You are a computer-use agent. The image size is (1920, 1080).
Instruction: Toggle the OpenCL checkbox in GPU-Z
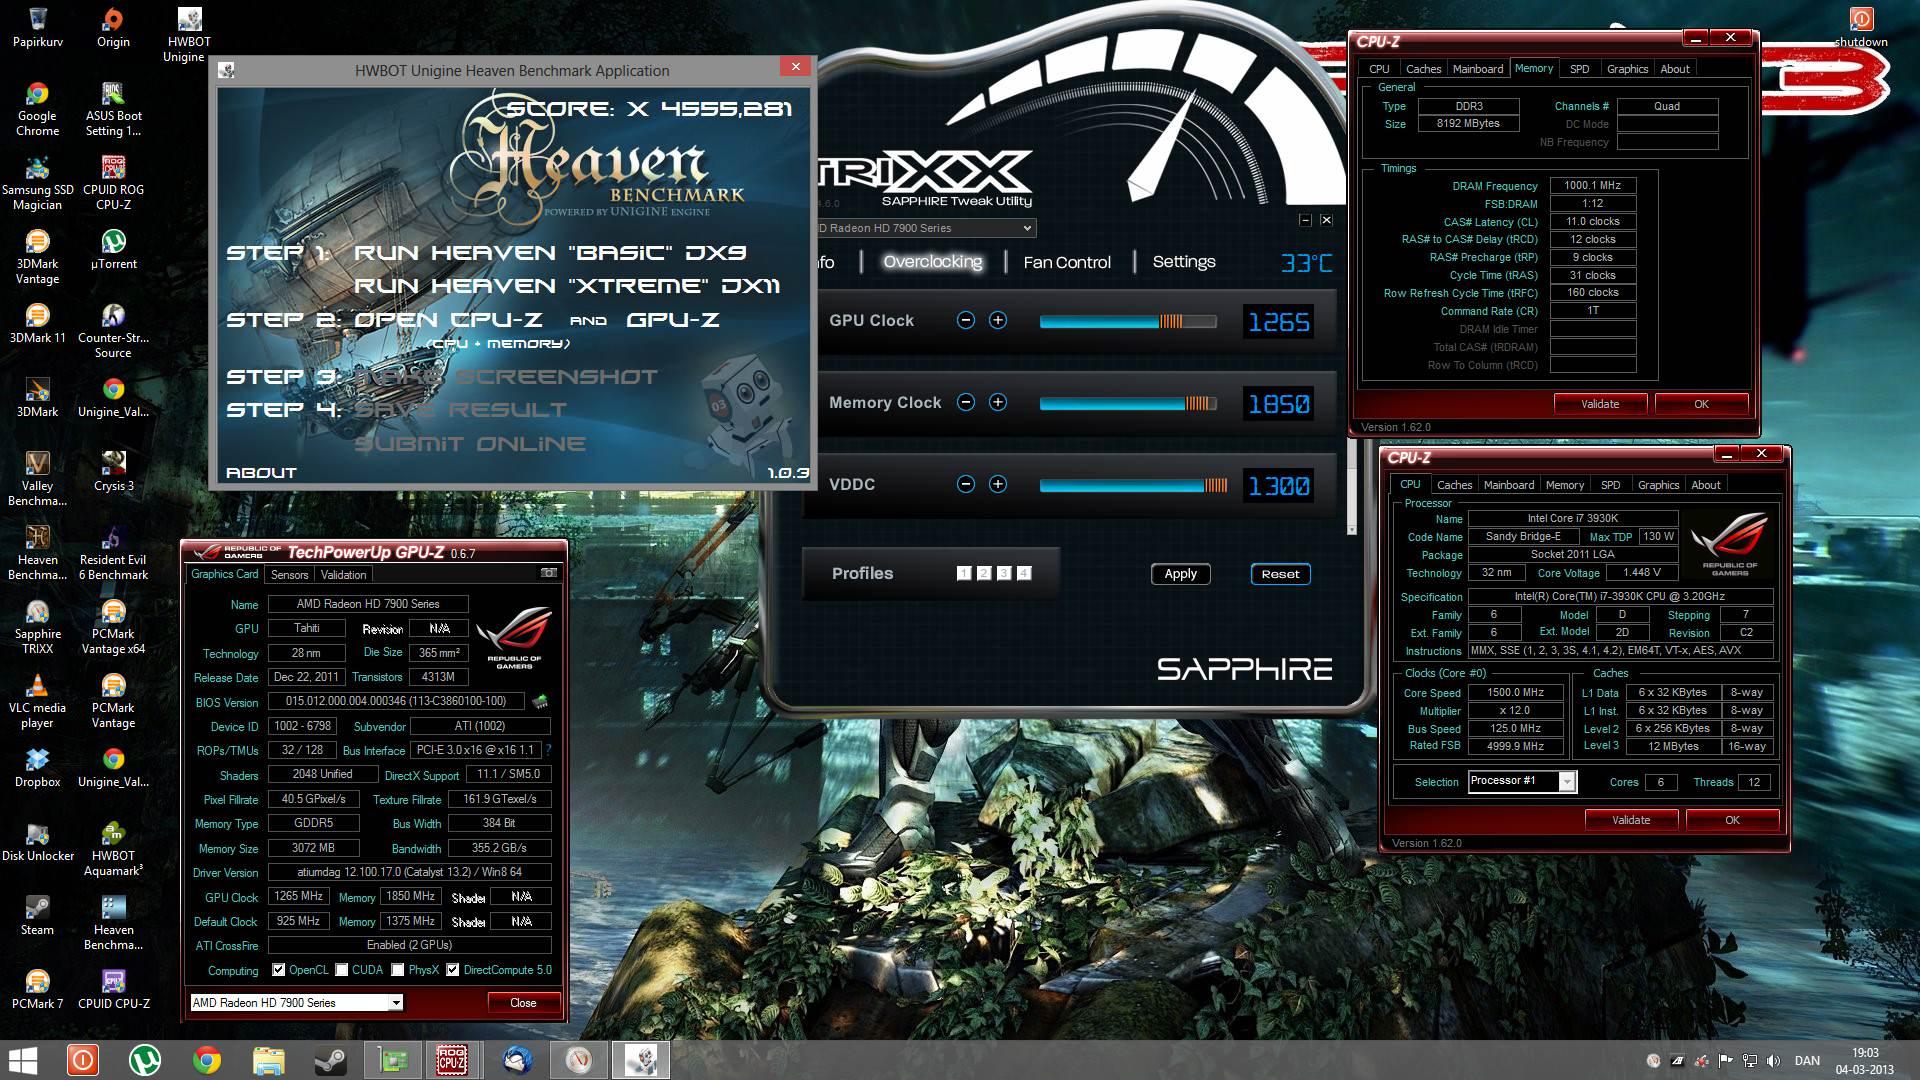pyautogui.click(x=279, y=970)
